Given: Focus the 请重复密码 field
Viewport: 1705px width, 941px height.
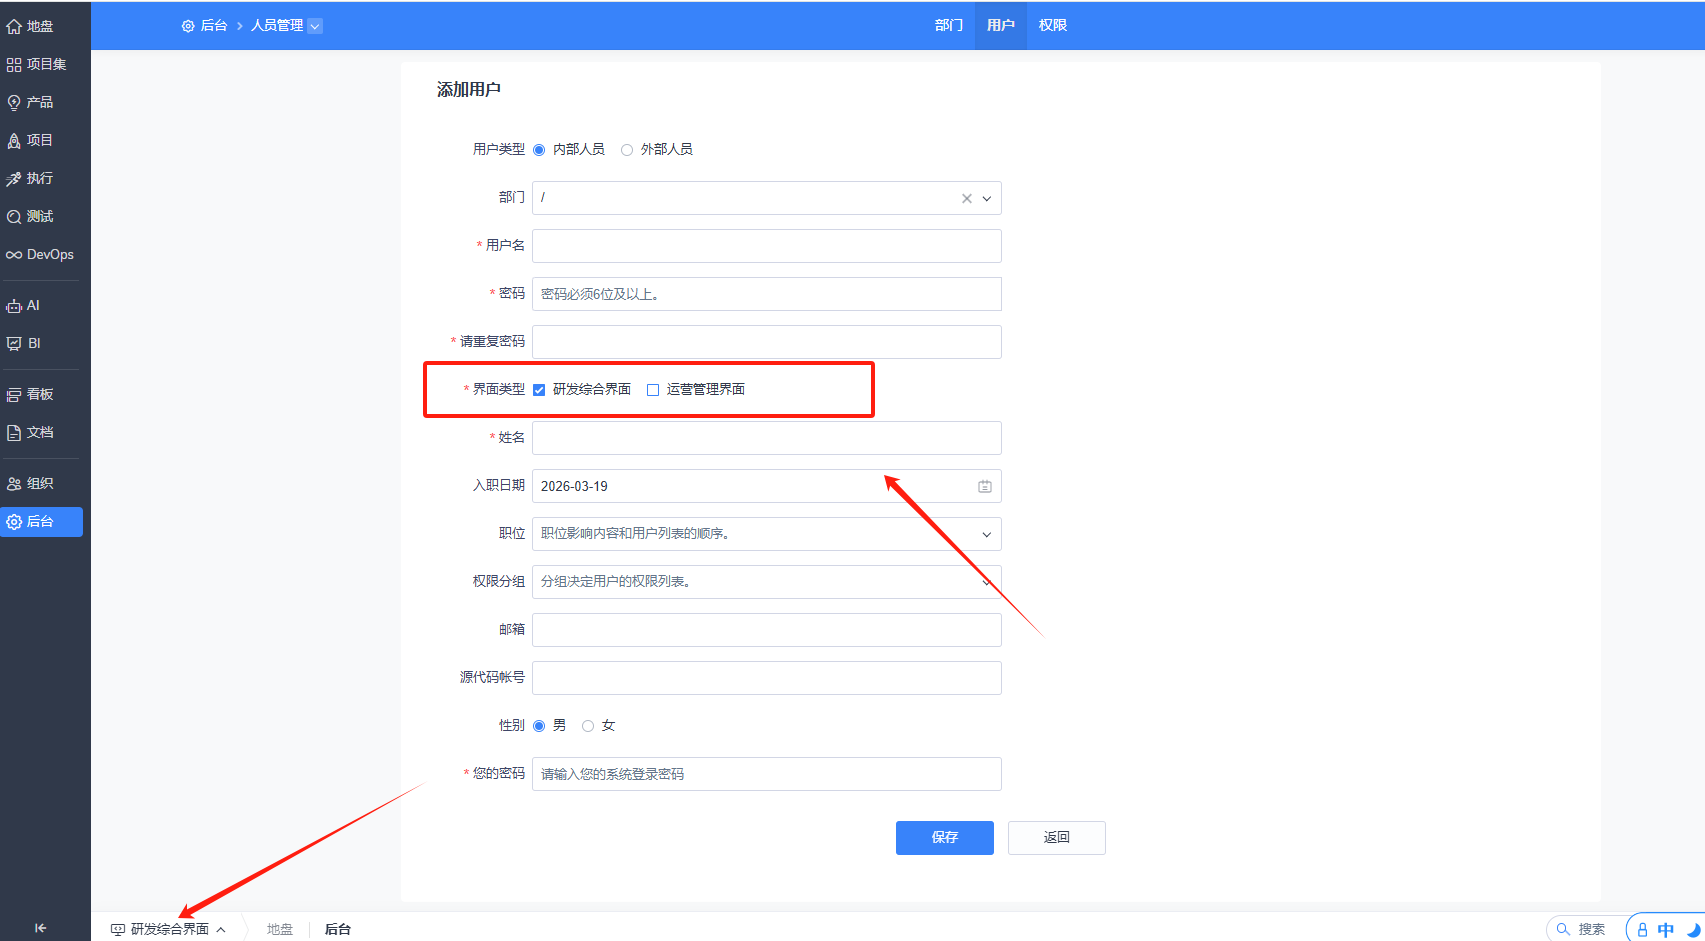Looking at the screenshot, I should point(767,342).
